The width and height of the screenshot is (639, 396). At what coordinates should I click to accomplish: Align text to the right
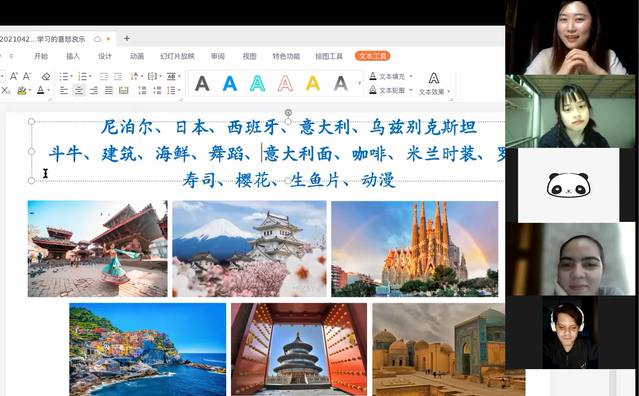(x=94, y=90)
